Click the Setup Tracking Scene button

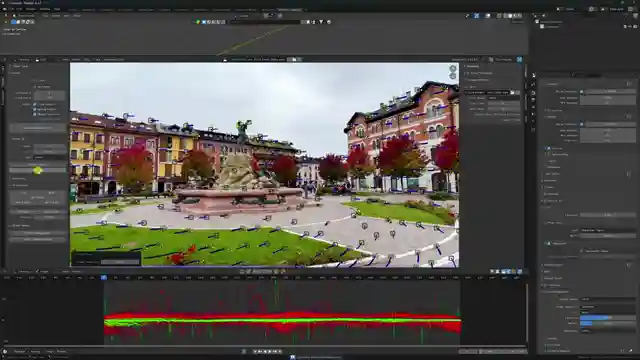click(38, 240)
